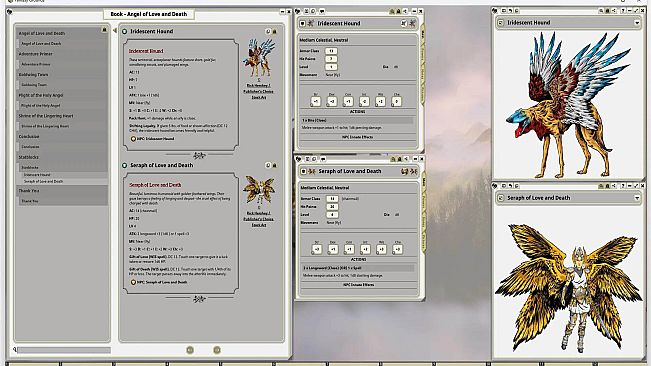Screen dimensions: 651x366
Task: Go to previous book page button
Action: coord(190,350)
